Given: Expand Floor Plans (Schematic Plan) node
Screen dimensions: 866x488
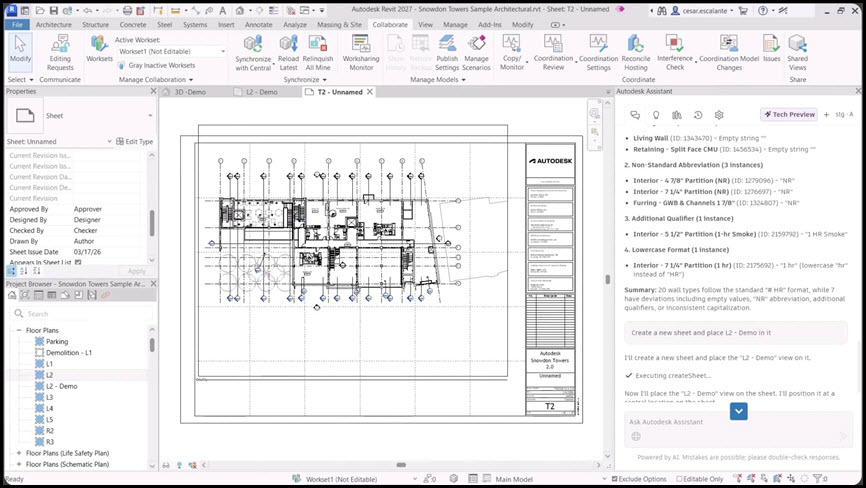Looking at the screenshot, I should click(19, 464).
